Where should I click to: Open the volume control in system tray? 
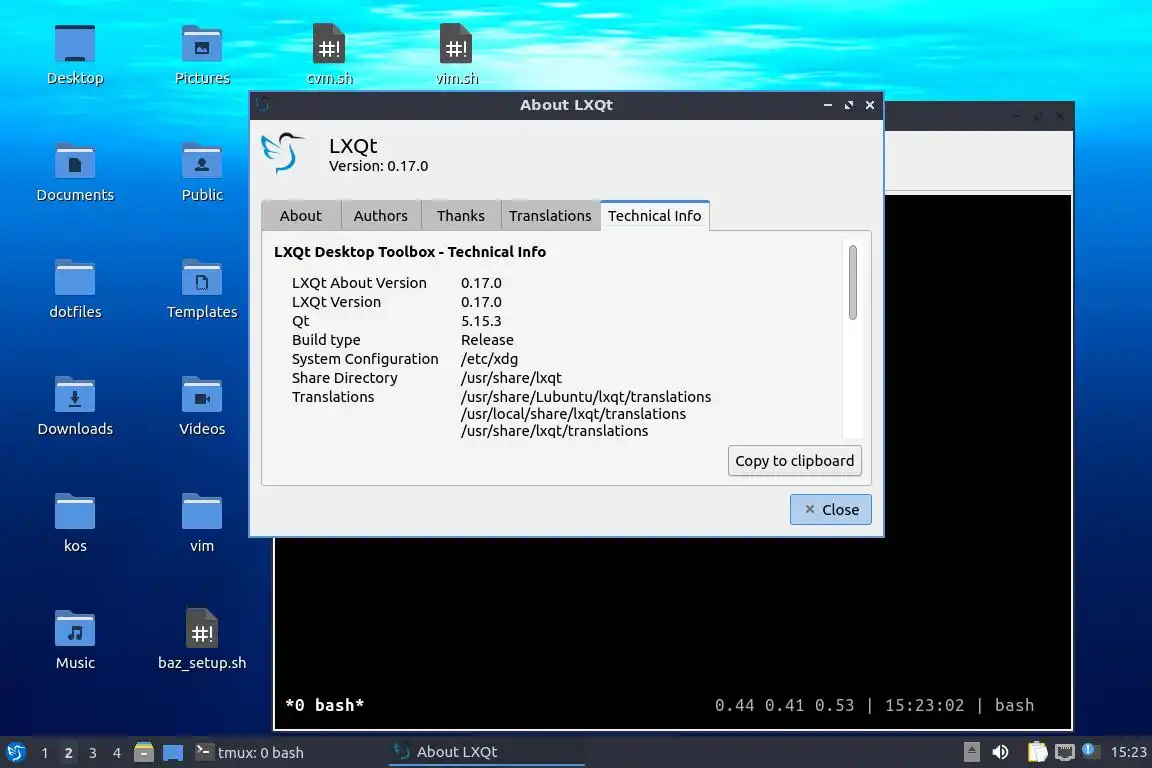coord(1000,752)
